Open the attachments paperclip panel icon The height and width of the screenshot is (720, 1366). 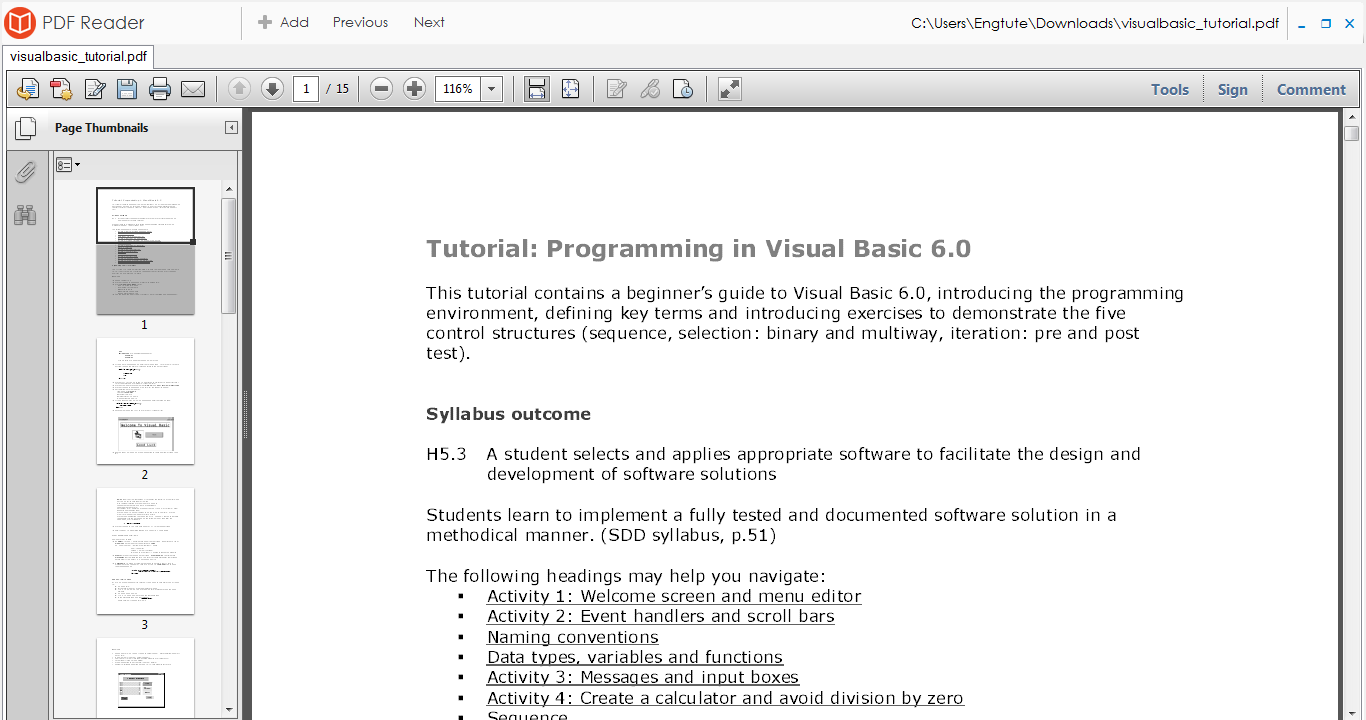26,172
